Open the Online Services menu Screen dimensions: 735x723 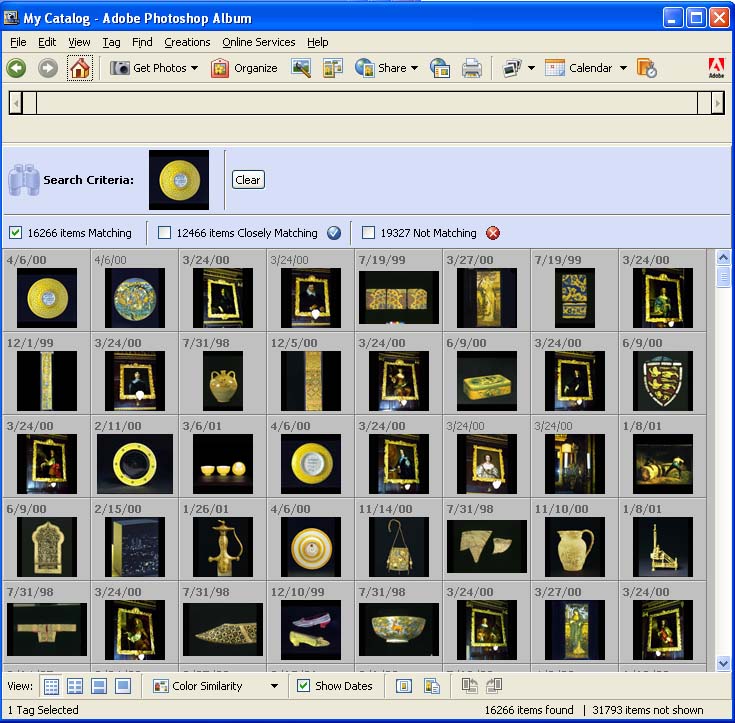pos(258,42)
